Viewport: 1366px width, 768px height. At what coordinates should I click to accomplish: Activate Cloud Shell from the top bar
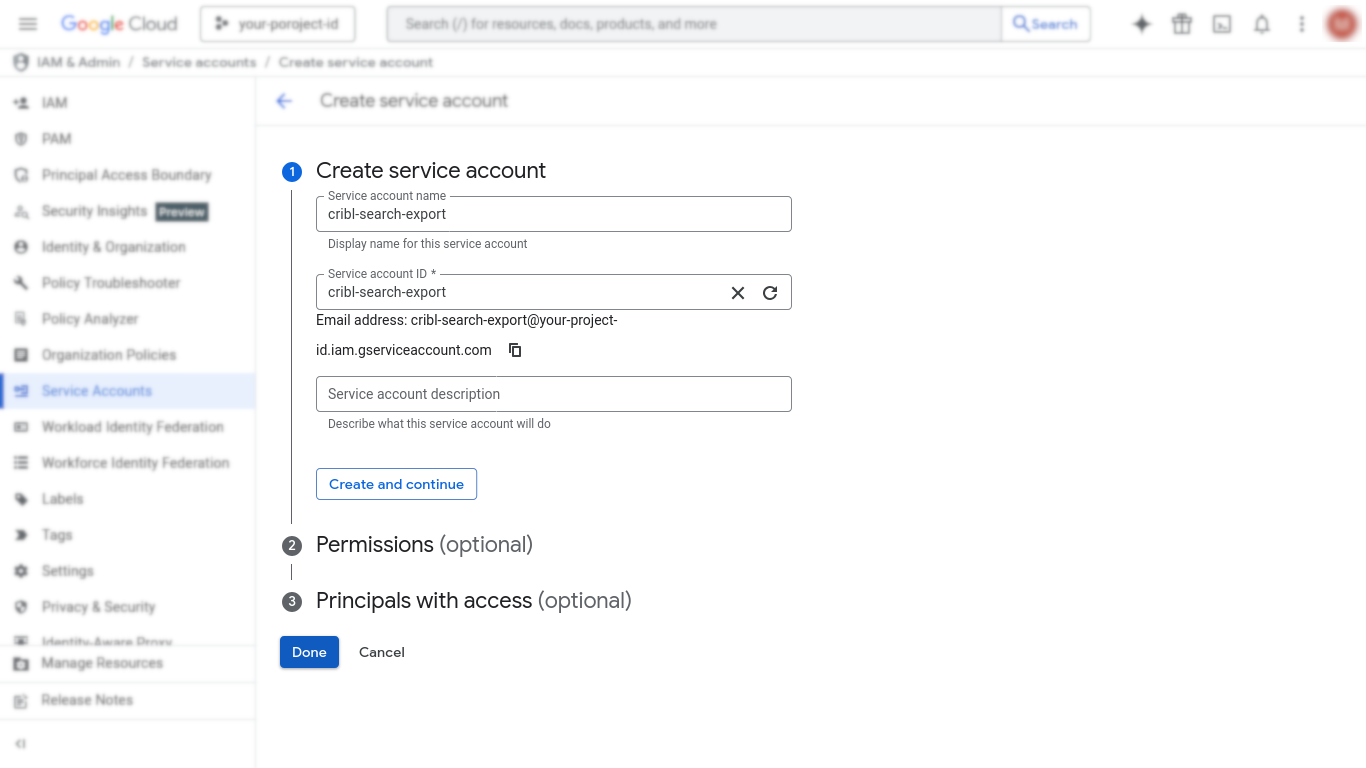click(x=1221, y=23)
